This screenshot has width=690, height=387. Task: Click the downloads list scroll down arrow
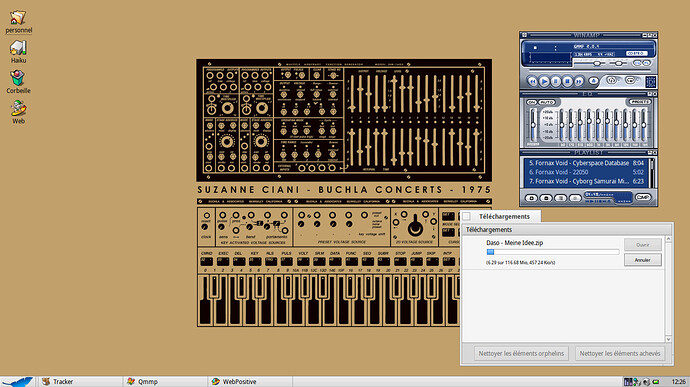pyautogui.click(x=668, y=339)
